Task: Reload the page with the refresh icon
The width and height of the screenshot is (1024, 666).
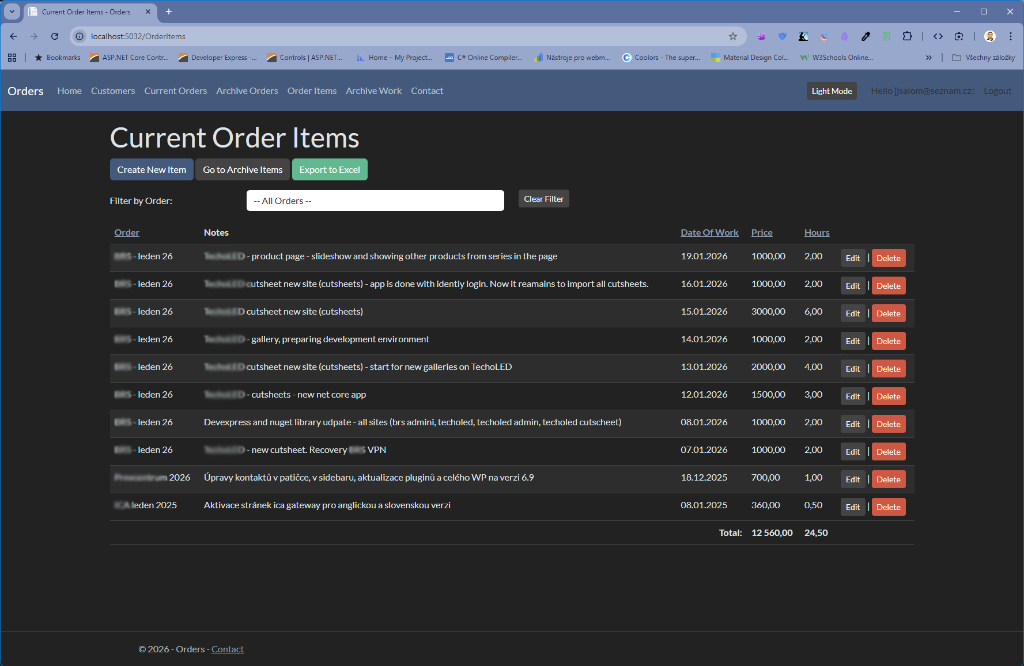Action: click(54, 36)
